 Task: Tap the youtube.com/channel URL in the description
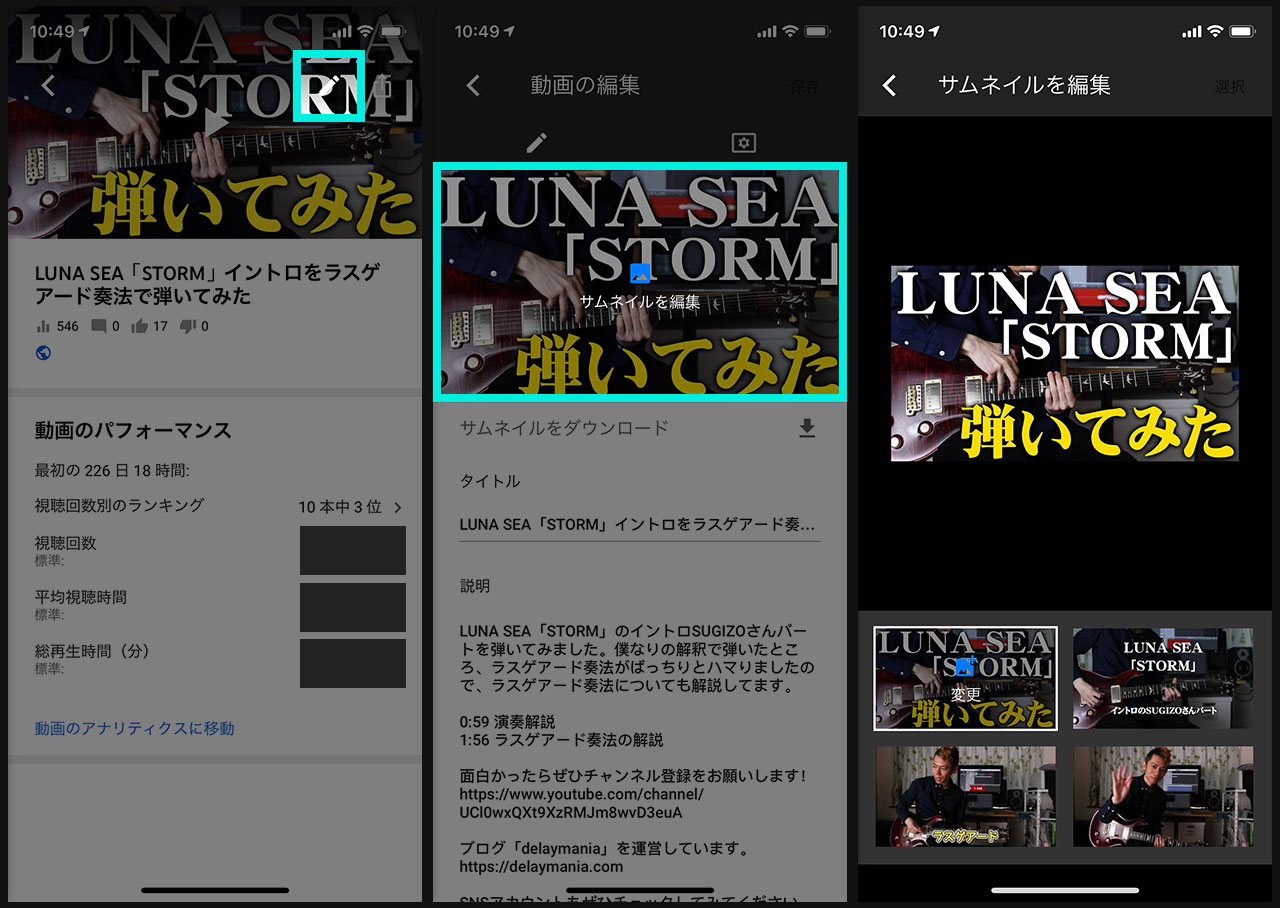pos(582,804)
